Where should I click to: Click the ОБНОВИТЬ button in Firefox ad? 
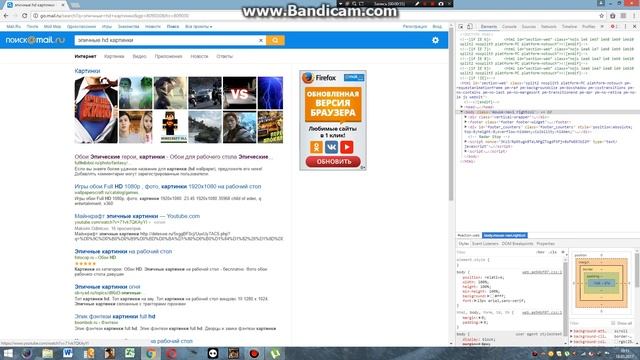(333, 162)
